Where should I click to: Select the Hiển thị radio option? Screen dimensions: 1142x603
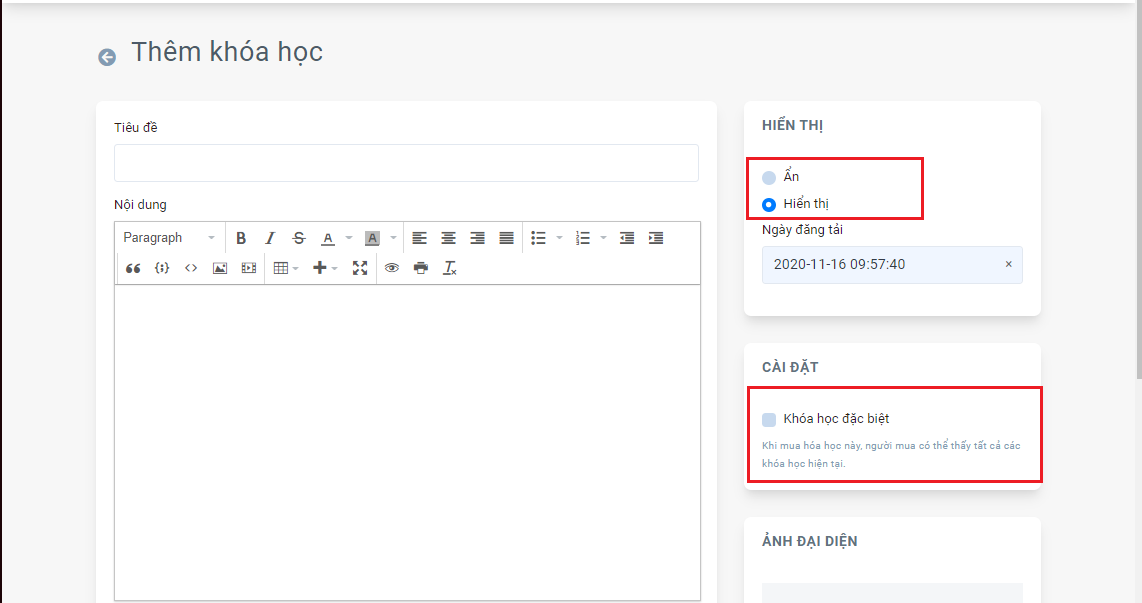coord(768,205)
